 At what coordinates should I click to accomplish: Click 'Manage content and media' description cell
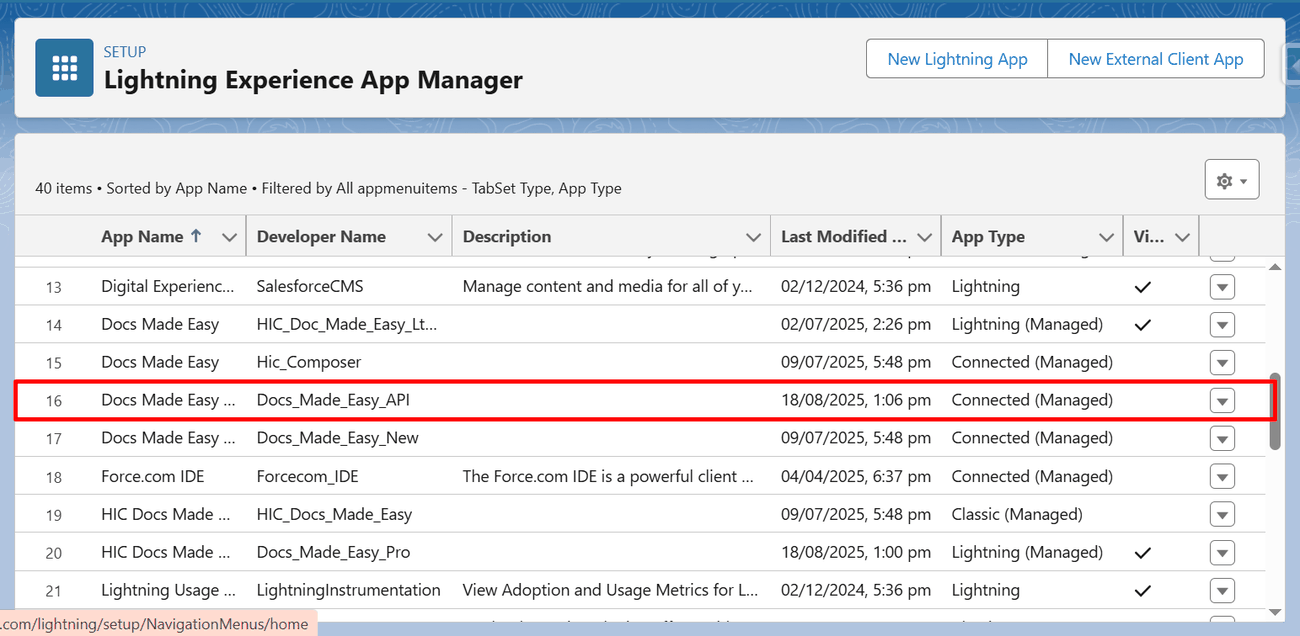click(608, 286)
